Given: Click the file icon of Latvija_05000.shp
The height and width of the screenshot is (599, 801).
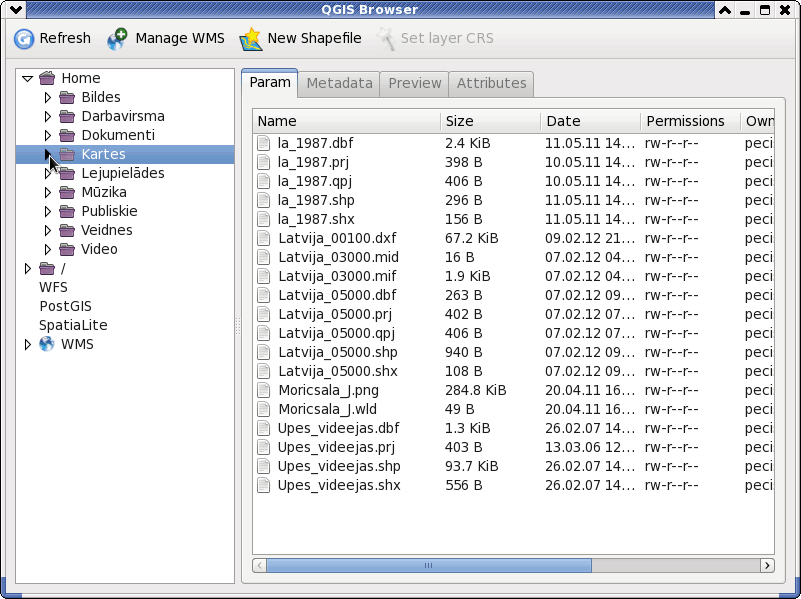Looking at the screenshot, I should click(264, 352).
